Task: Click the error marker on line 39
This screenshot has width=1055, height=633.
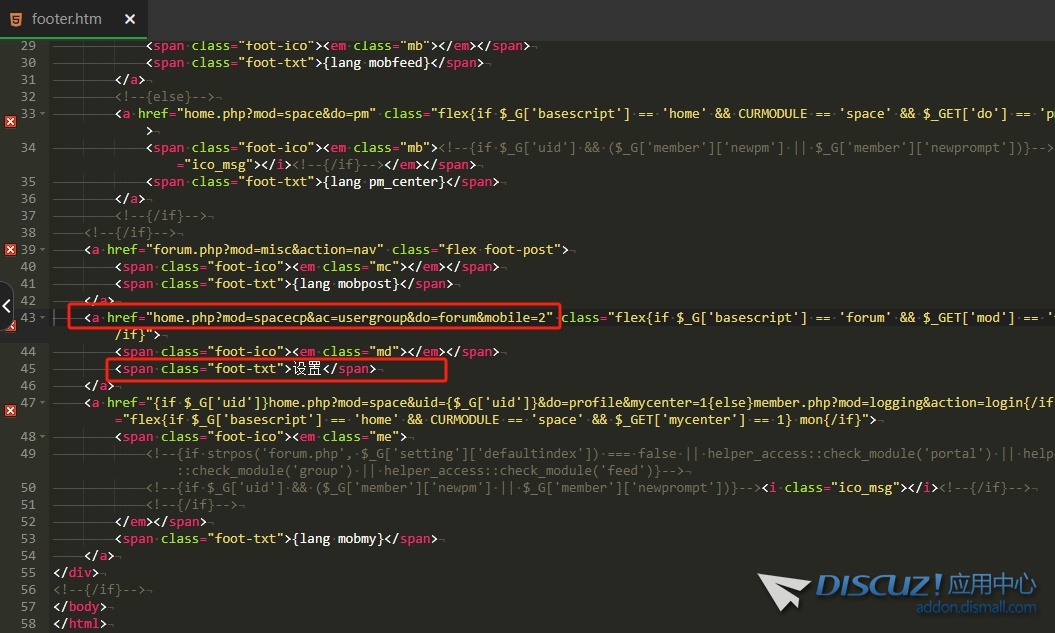Action: tap(10, 250)
